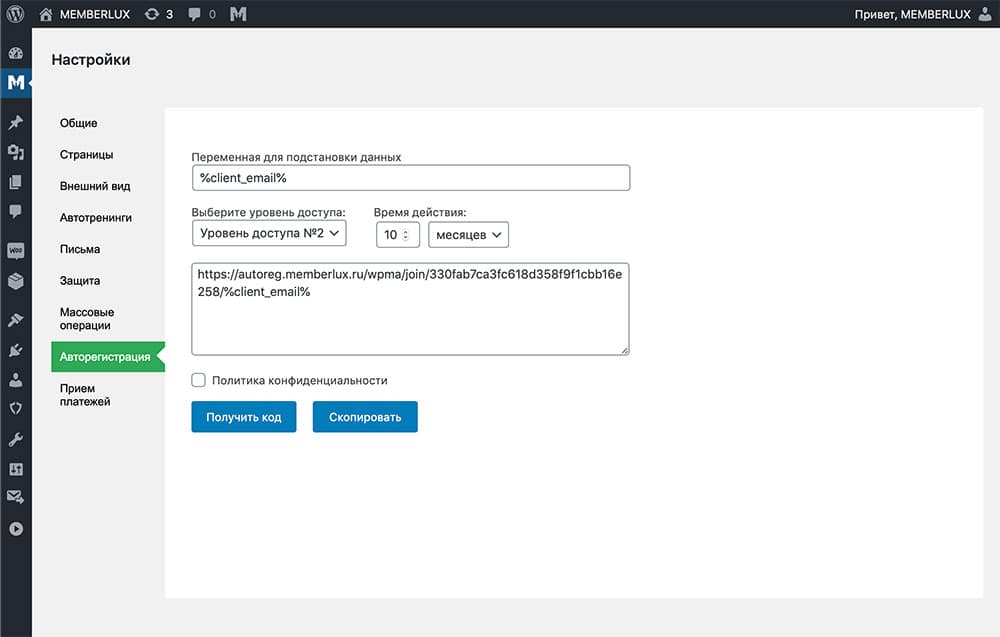Enable the Политика конфиденциальности checkbox
Image resolution: width=1000 pixels, height=637 pixels.
[x=198, y=380]
